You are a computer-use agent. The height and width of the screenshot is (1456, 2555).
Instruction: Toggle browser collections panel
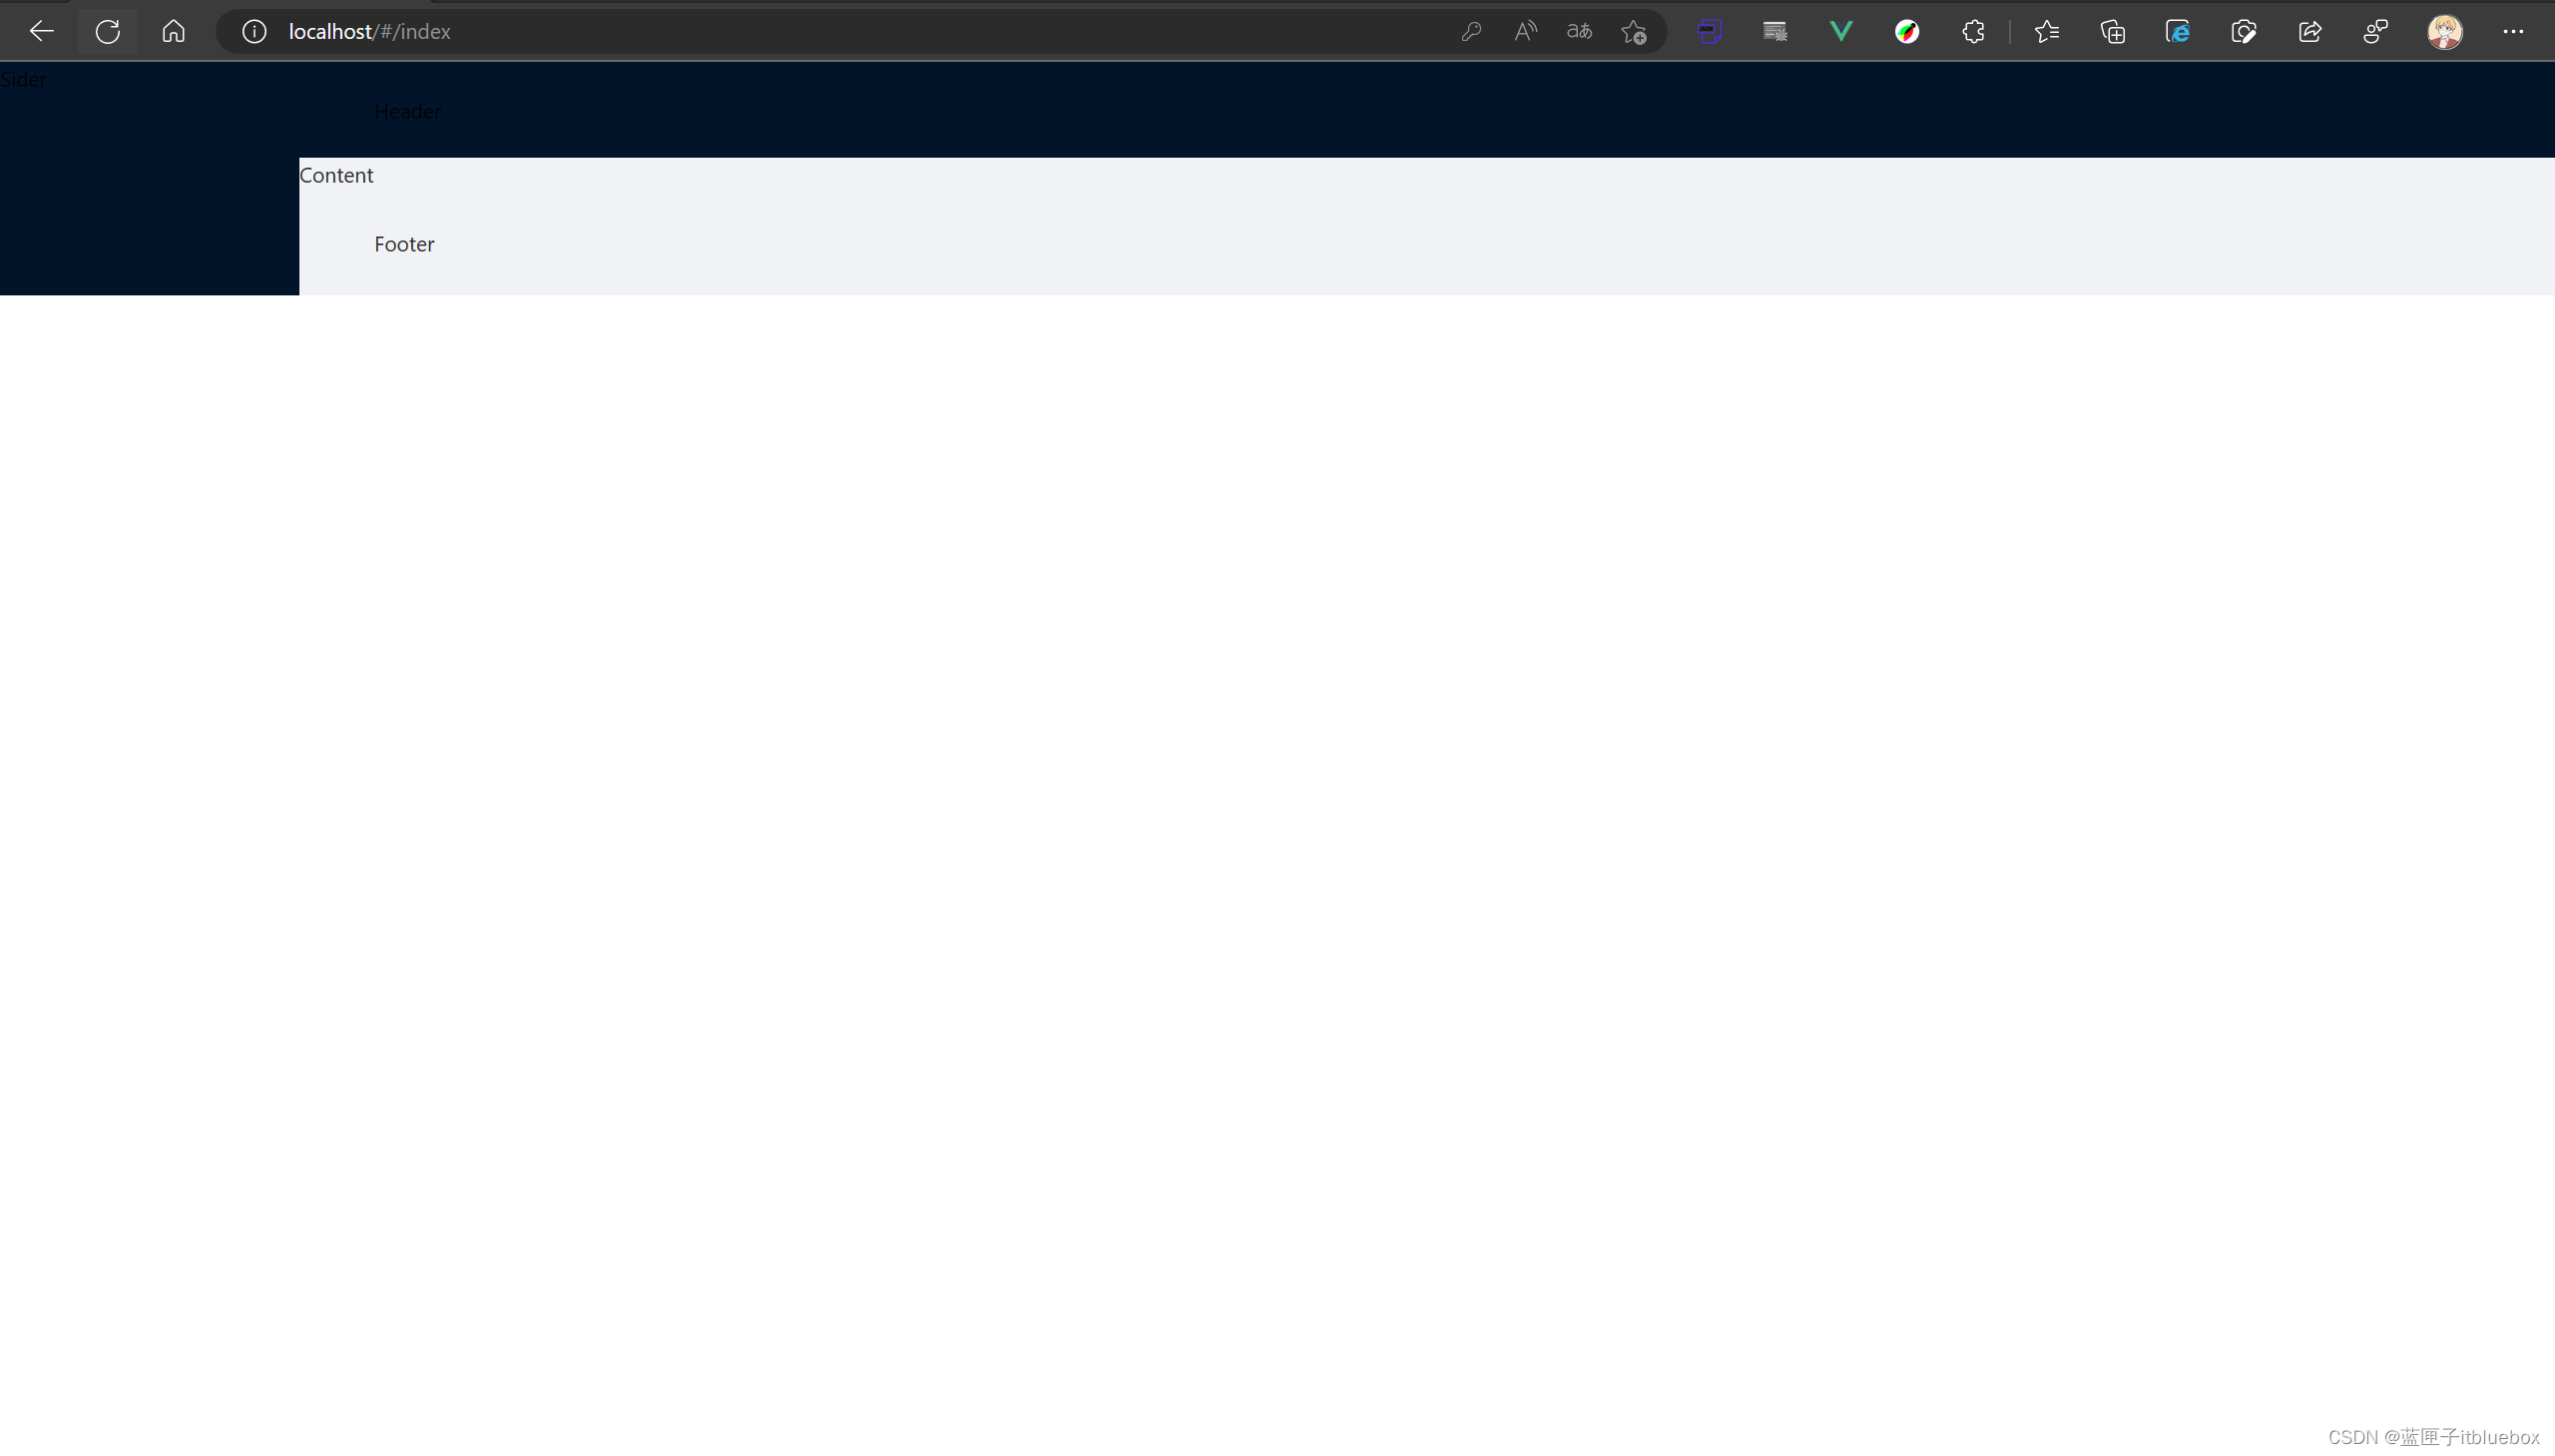point(2113,32)
